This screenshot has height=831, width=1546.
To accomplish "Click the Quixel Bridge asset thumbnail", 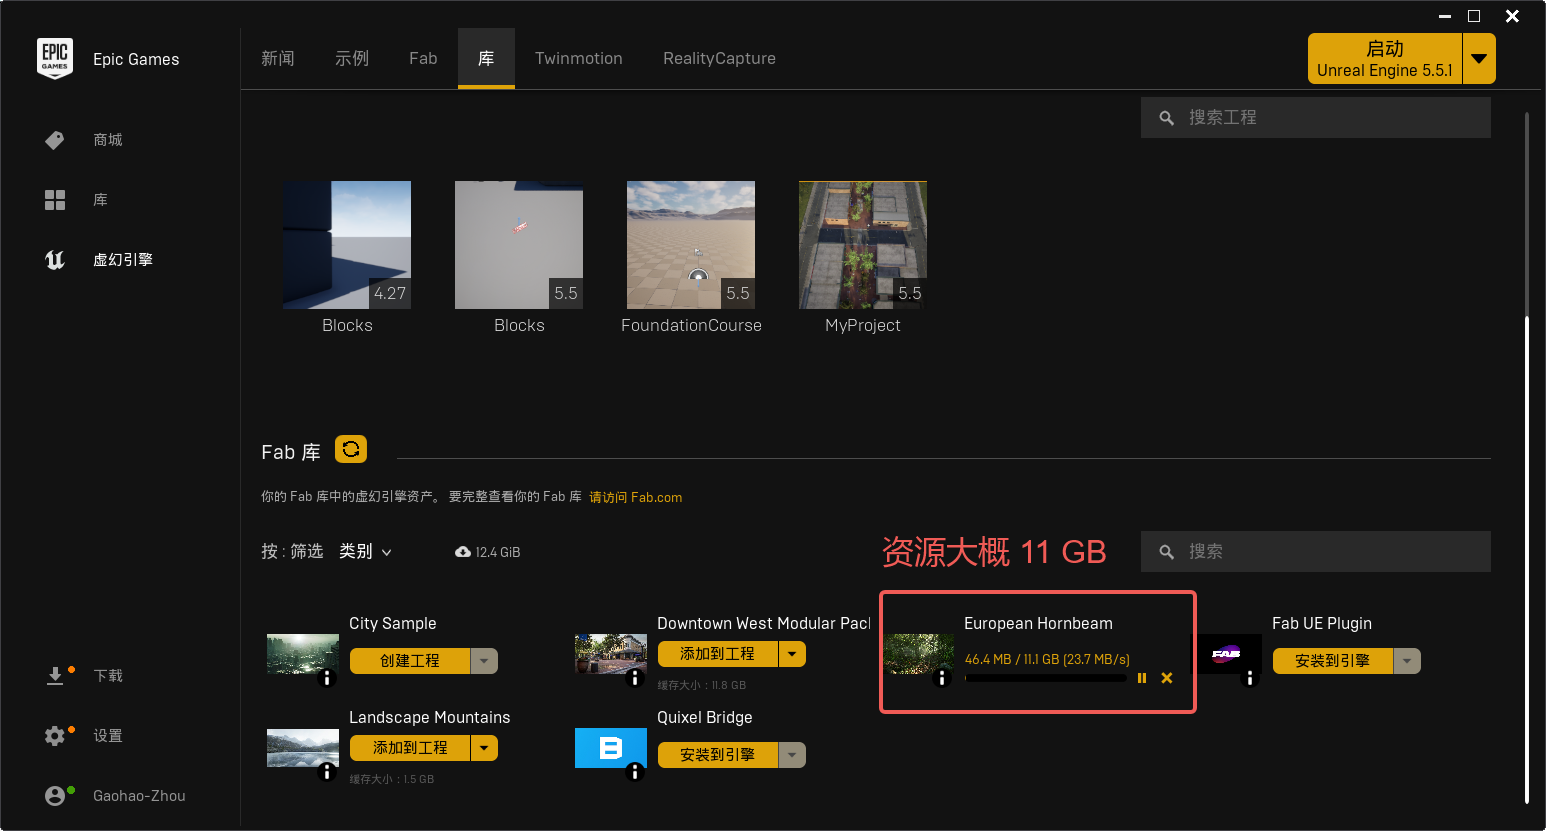I will coord(611,748).
